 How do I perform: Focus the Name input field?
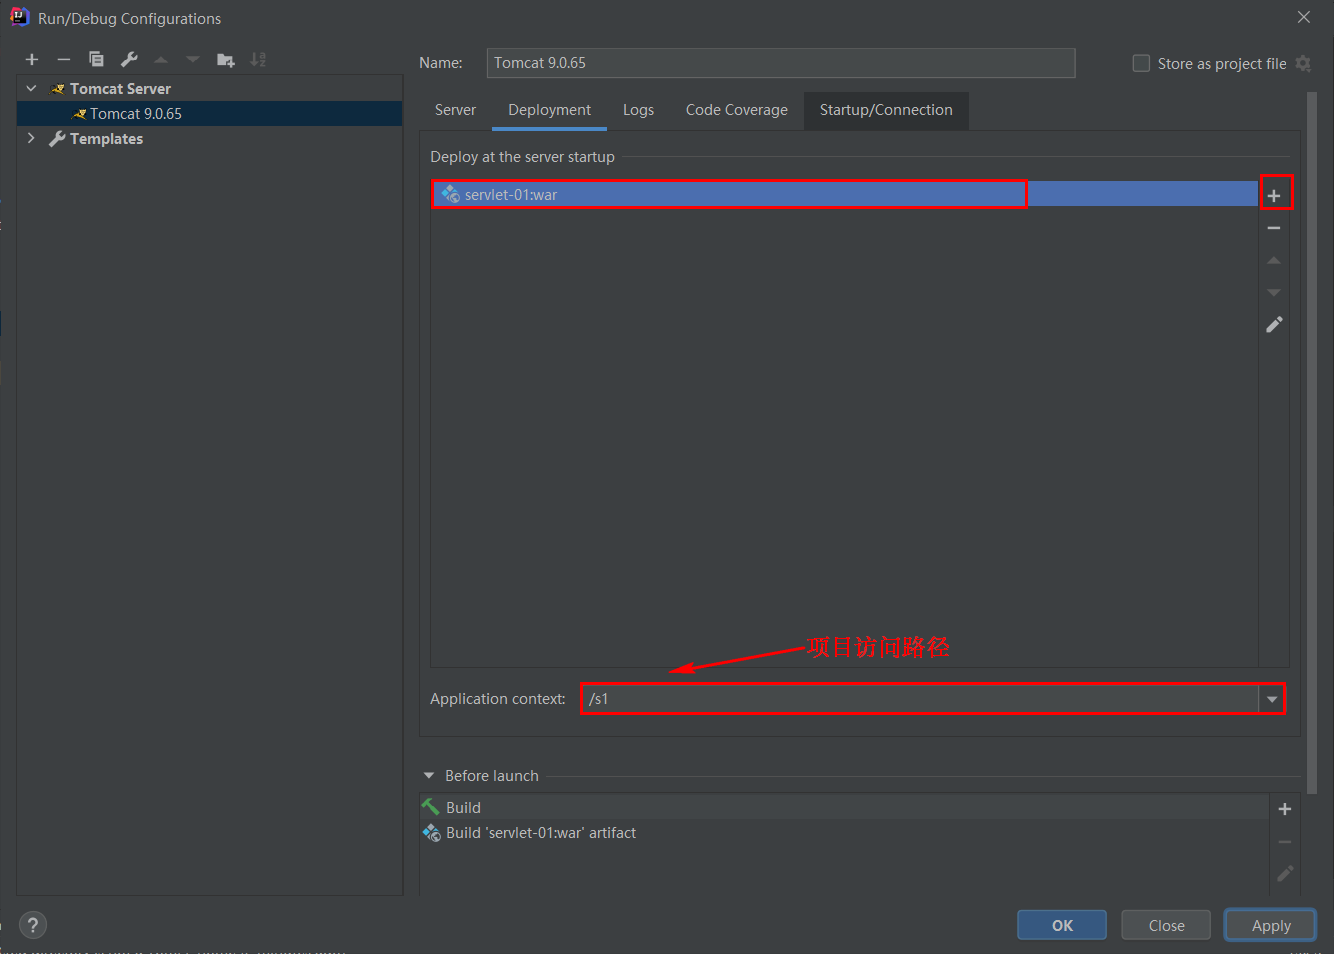click(781, 63)
